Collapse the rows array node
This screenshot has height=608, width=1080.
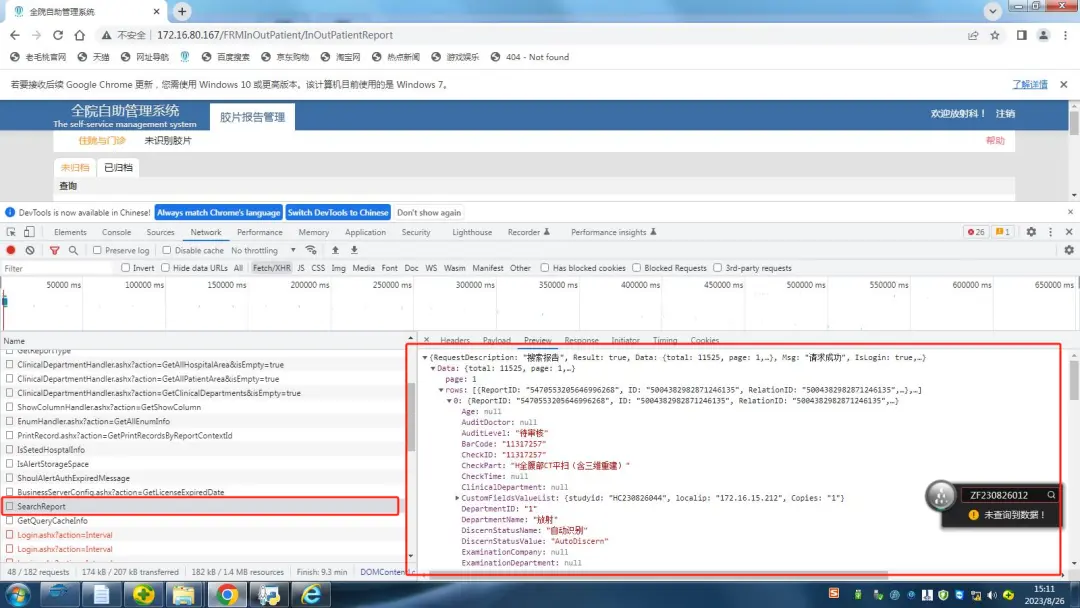pyautogui.click(x=441, y=390)
